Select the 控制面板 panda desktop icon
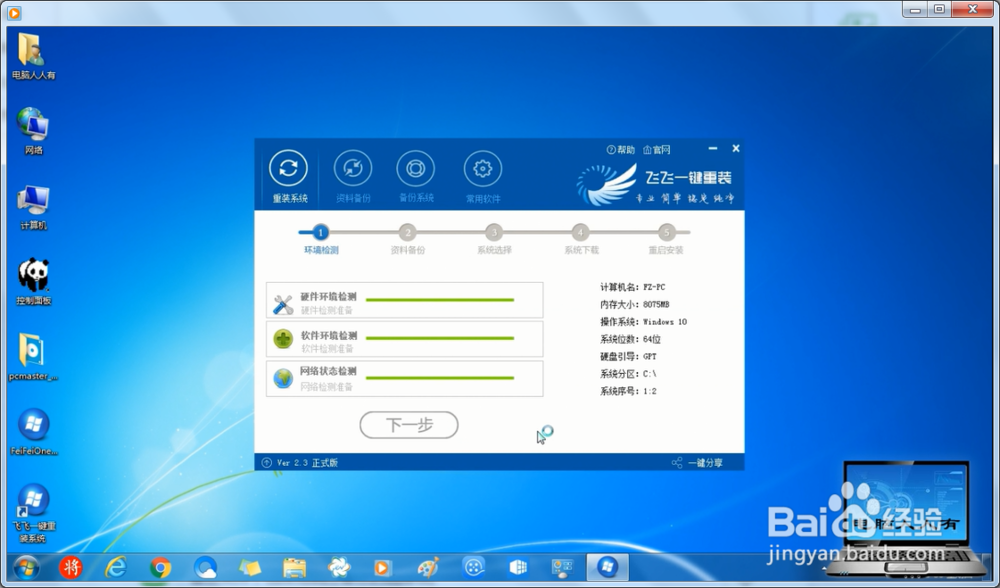The image size is (1000, 588). [x=33, y=281]
